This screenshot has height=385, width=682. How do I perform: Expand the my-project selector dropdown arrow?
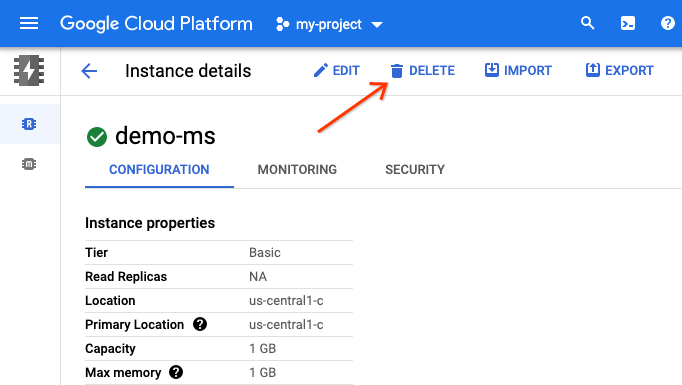(x=377, y=25)
